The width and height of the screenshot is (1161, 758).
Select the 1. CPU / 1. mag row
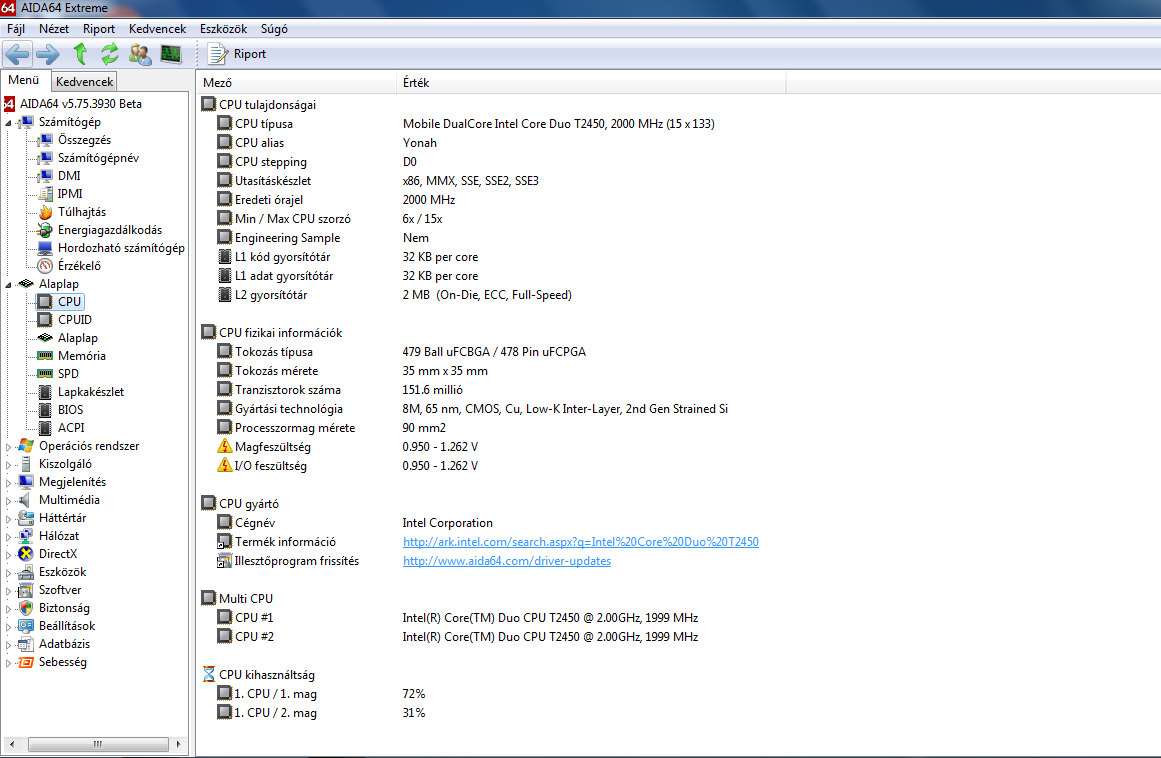pyautogui.click(x=321, y=694)
